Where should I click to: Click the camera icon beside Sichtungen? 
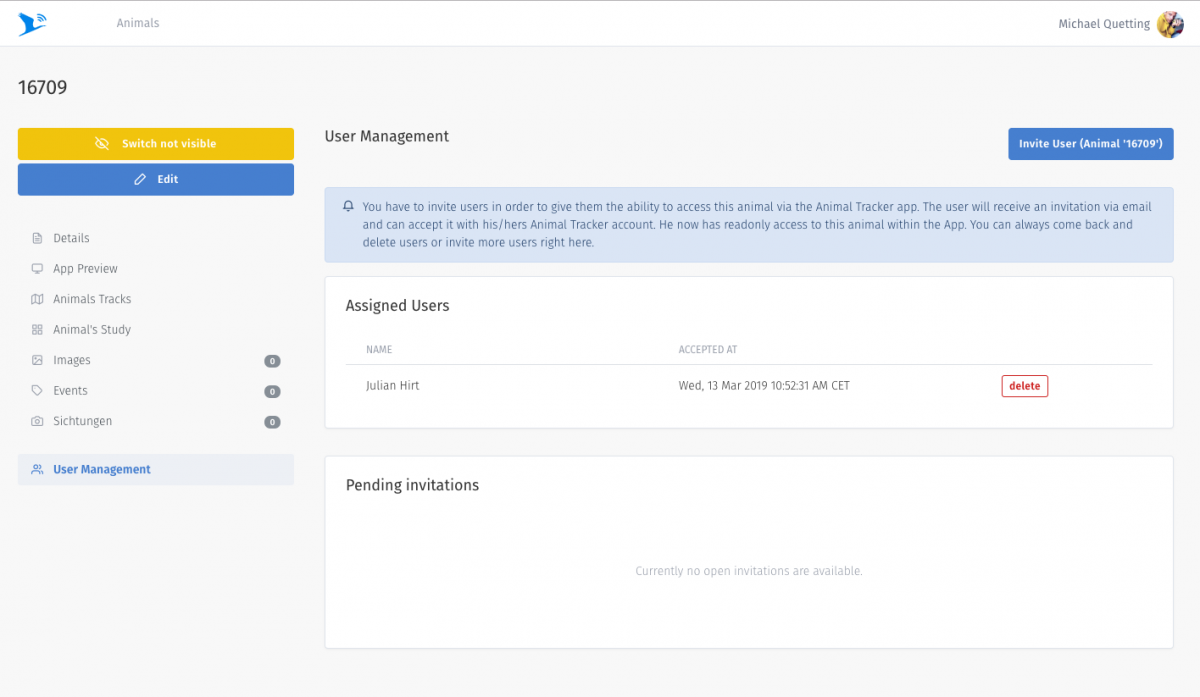pos(37,421)
